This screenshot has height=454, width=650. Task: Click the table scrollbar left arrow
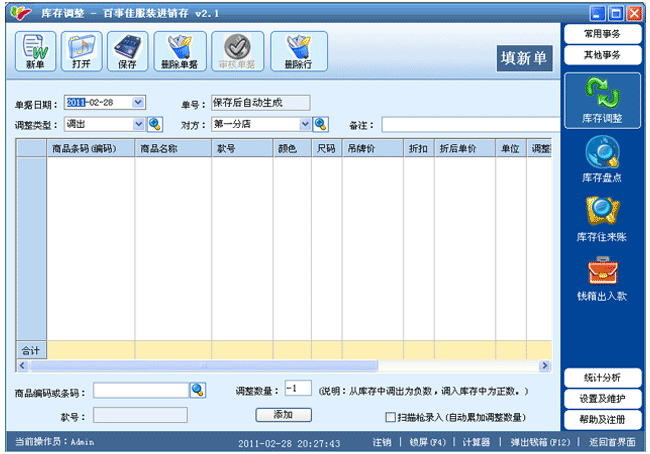(23, 366)
